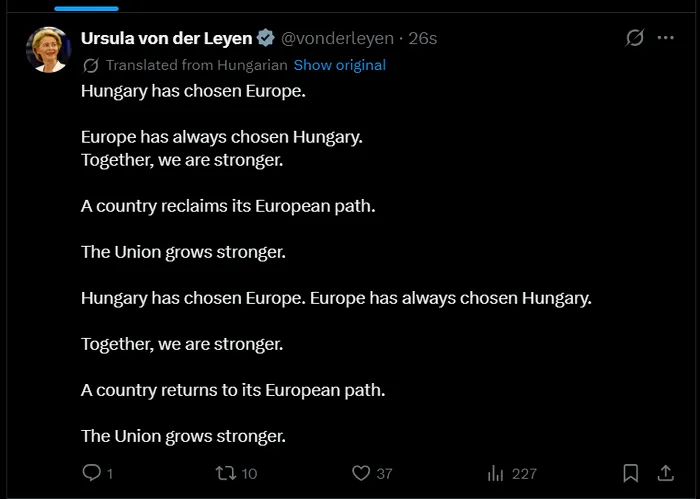This screenshot has width=700, height=499.
Task: Click the 'Ursula von der Leyen' display name
Action: coord(167,38)
